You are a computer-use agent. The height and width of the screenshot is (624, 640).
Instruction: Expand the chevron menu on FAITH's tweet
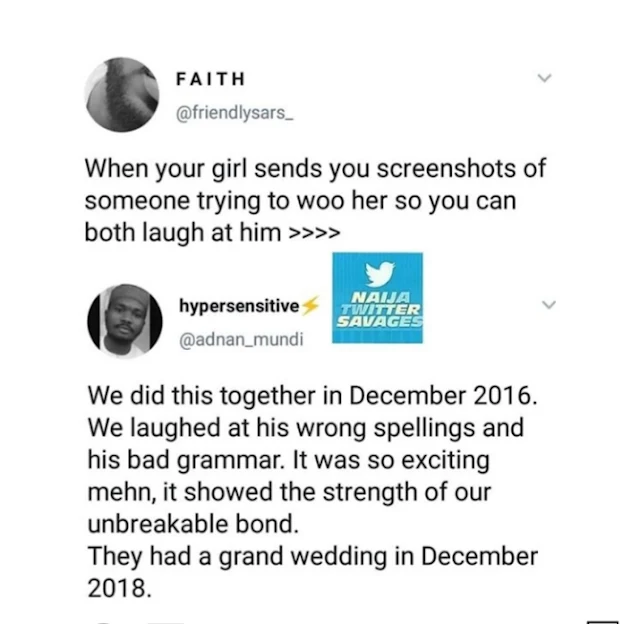pyautogui.click(x=544, y=78)
